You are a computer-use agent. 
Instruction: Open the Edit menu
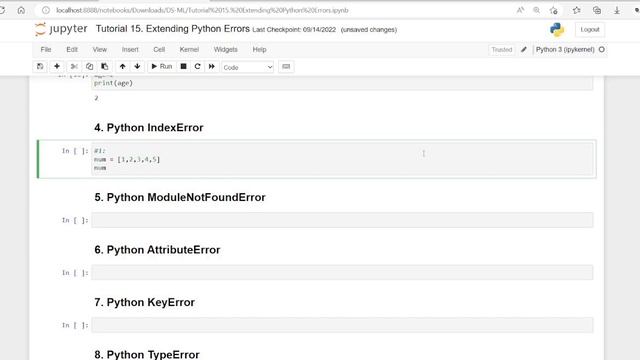(x=72, y=49)
